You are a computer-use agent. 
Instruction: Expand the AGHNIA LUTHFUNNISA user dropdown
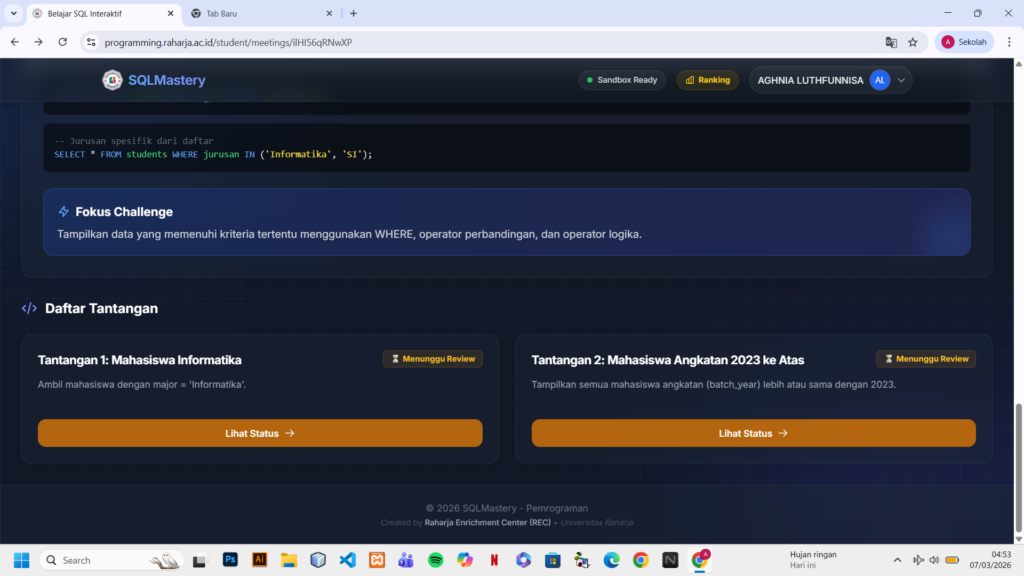[x=902, y=80]
